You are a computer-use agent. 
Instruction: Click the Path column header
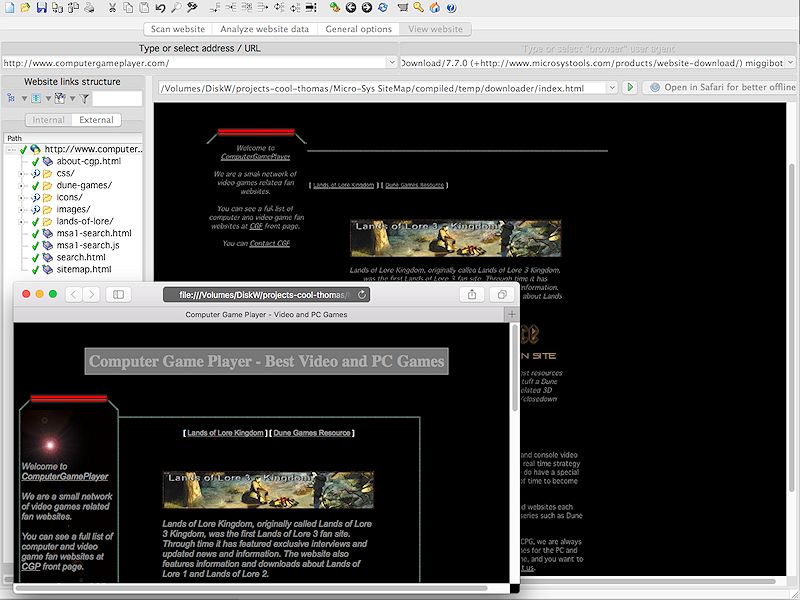(73, 138)
